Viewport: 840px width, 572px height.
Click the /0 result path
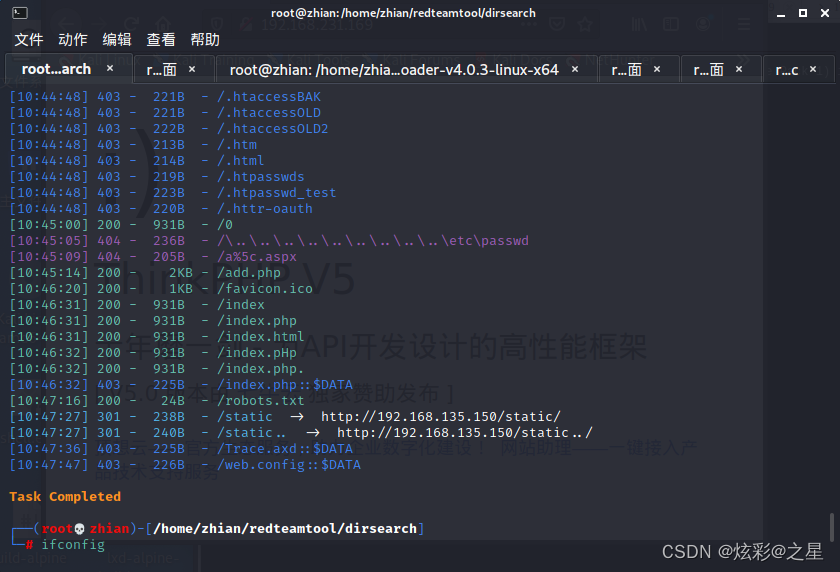225,225
